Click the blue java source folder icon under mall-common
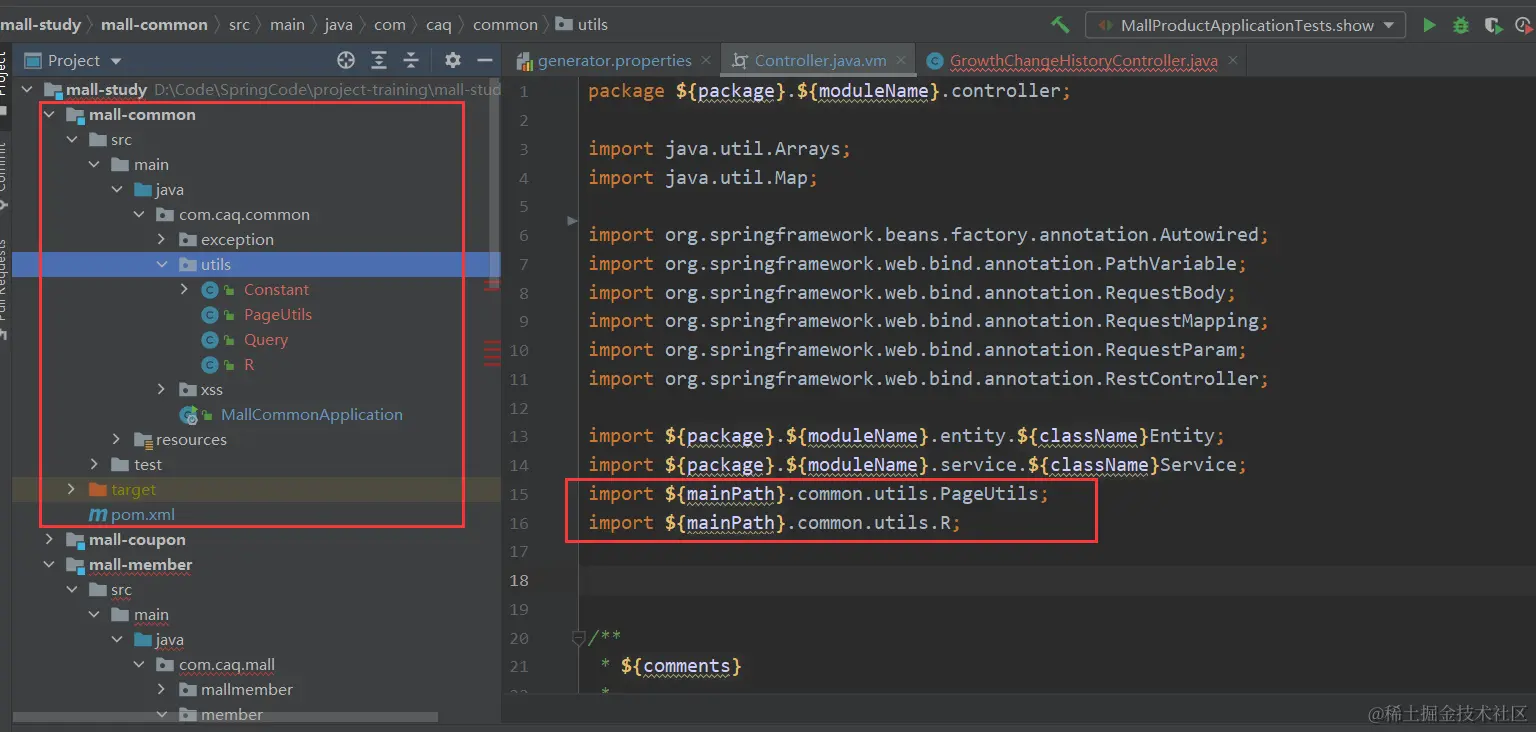 [142, 190]
